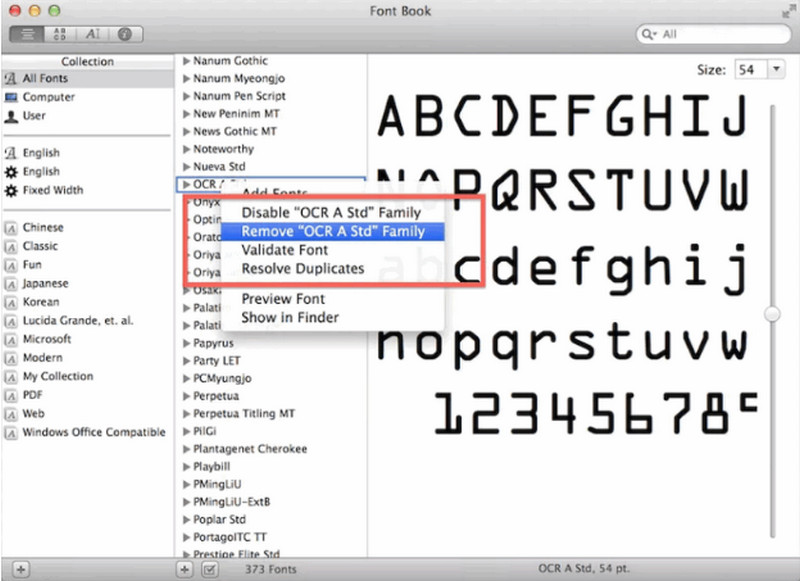Click the PDF collection icon
Screen dimensions: 800x581
(11, 395)
